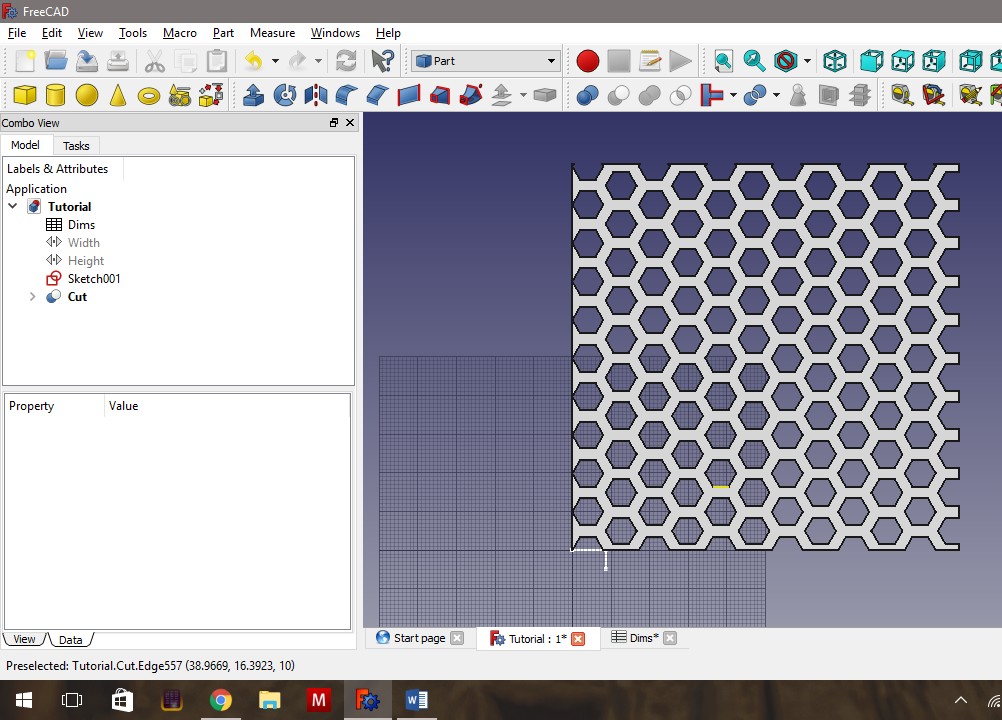Open draw style dropdown arrow
This screenshot has width=1002, height=720.
click(807, 61)
